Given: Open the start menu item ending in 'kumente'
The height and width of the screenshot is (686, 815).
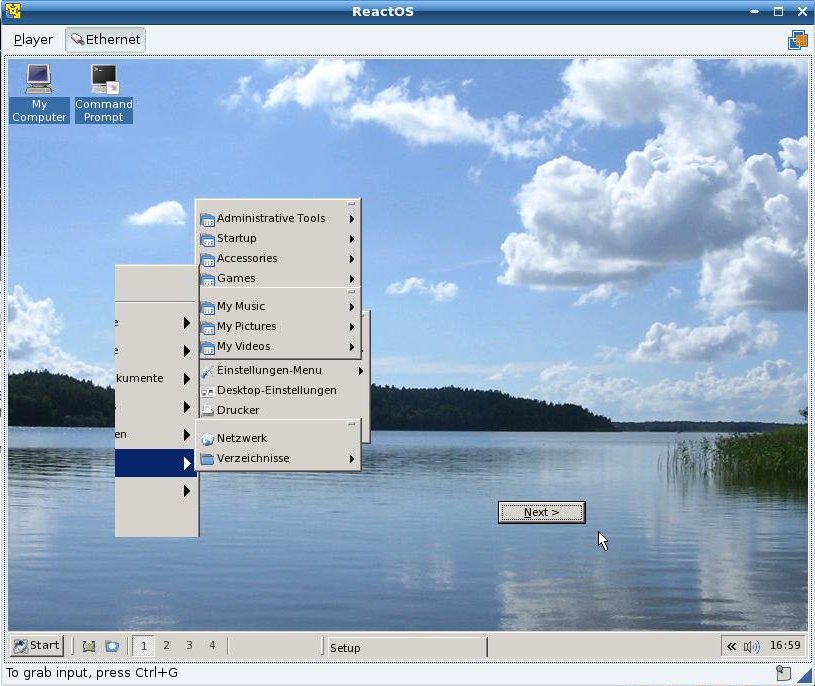Looking at the screenshot, I should point(155,378).
